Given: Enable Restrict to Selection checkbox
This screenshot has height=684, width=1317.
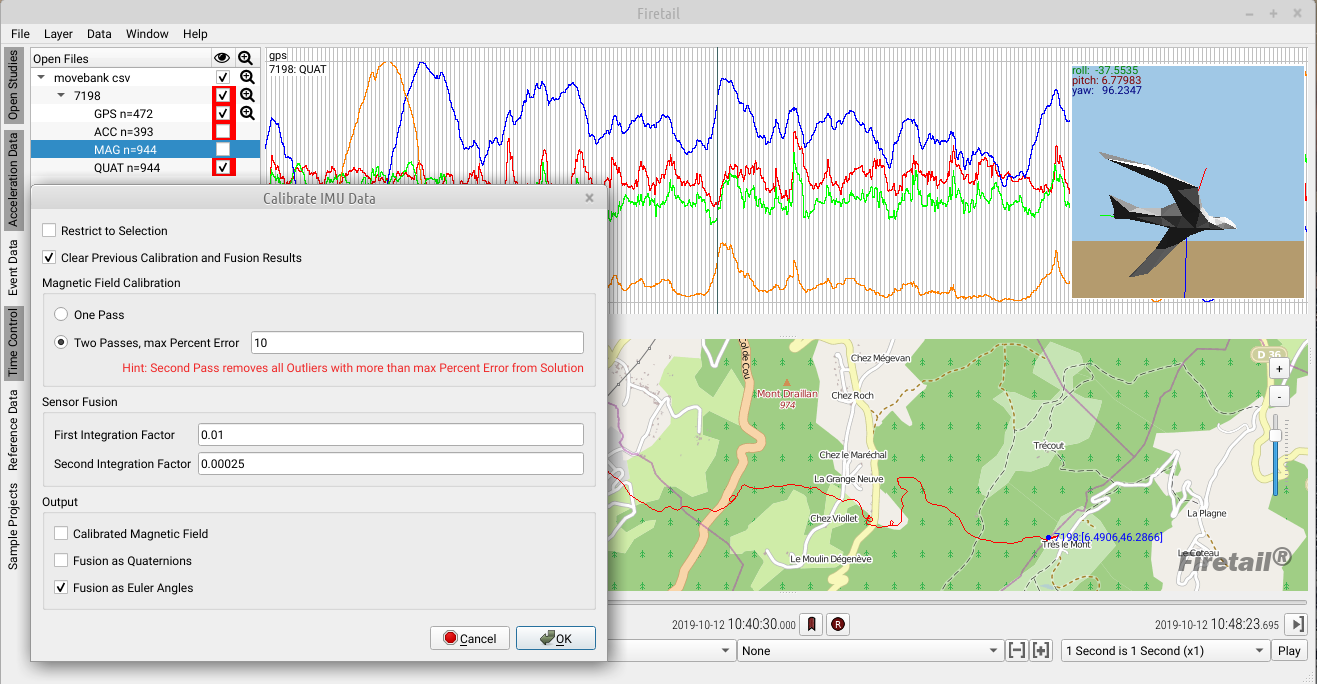Looking at the screenshot, I should 49,231.
